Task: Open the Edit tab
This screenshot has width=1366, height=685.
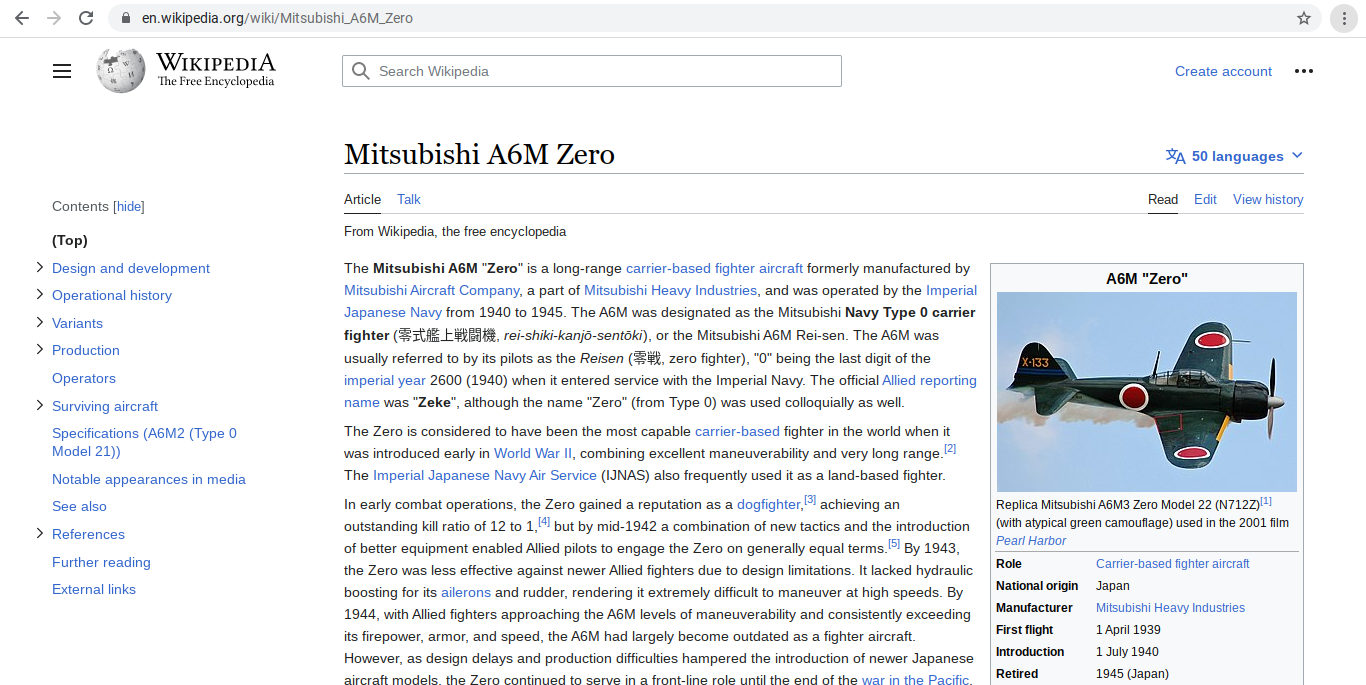Action: coord(1205,199)
